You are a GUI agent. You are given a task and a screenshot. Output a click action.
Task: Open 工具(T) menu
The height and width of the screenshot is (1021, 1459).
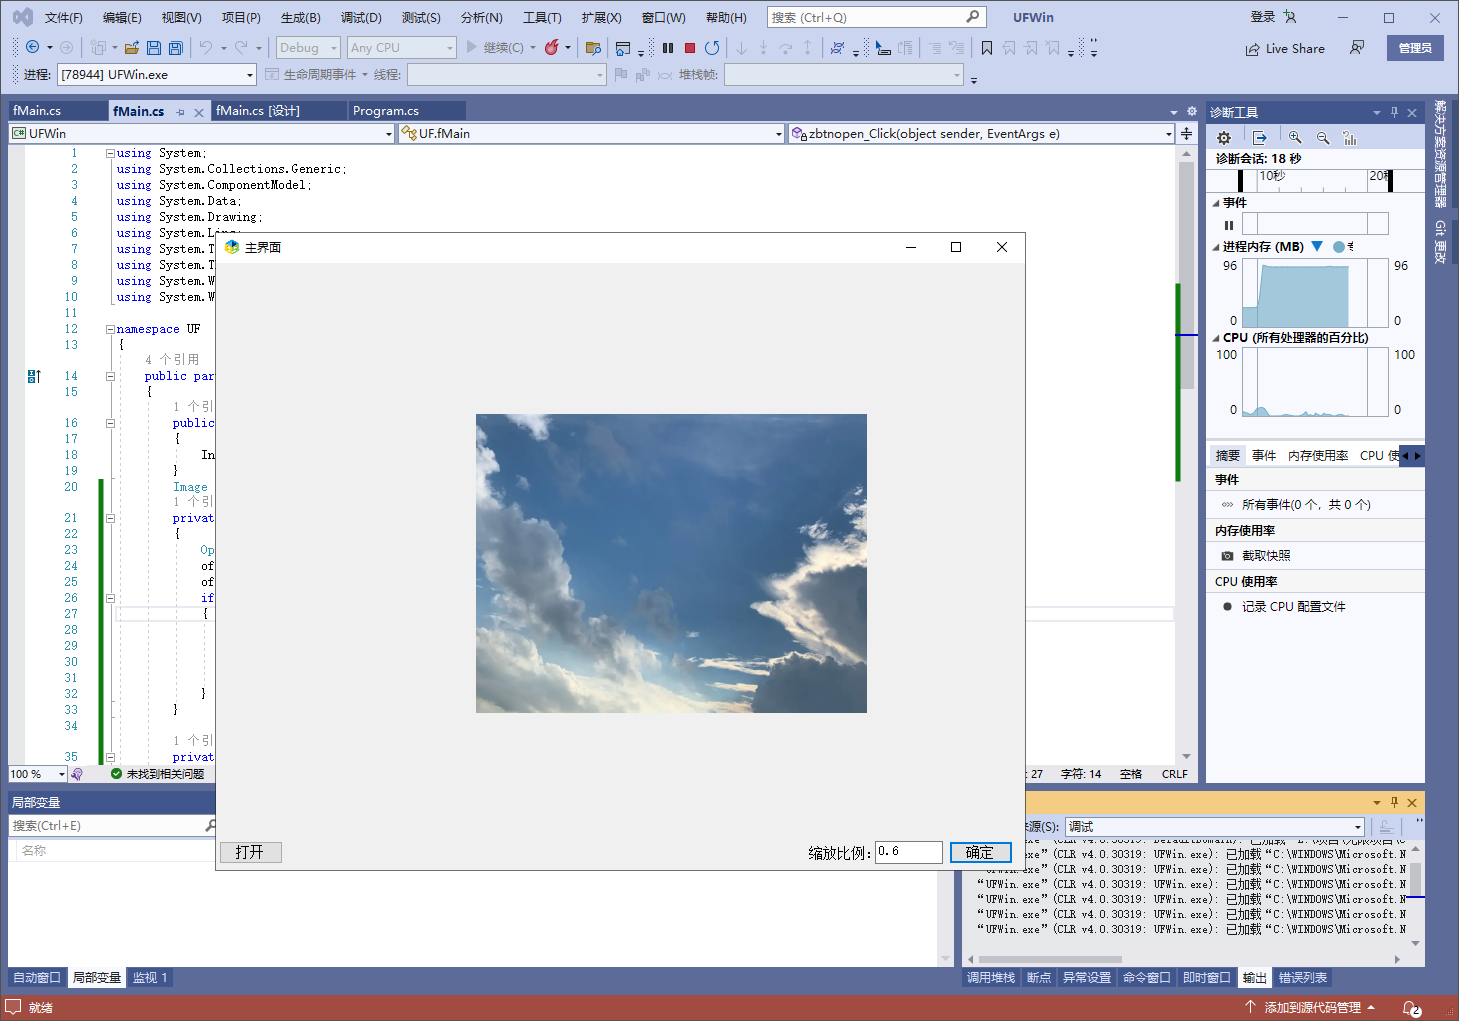coord(542,18)
